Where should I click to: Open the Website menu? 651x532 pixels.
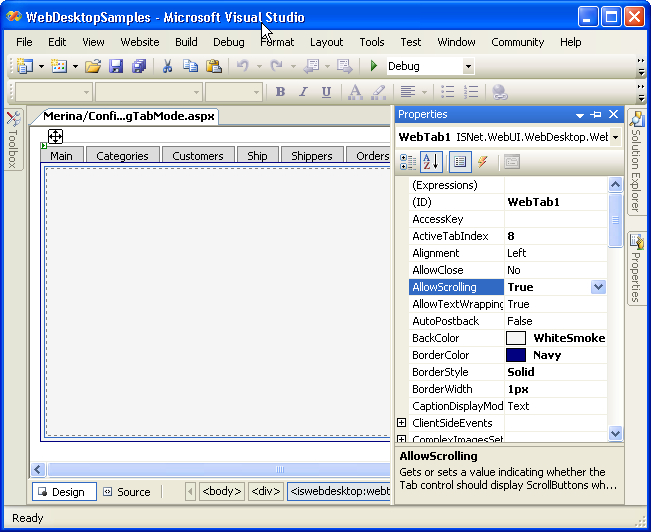[x=140, y=42]
